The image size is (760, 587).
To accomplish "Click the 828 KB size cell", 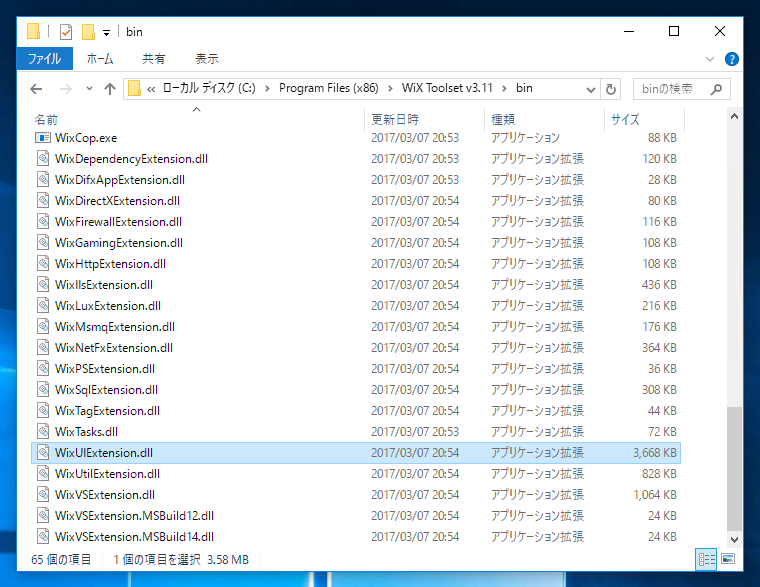I will [x=659, y=474].
